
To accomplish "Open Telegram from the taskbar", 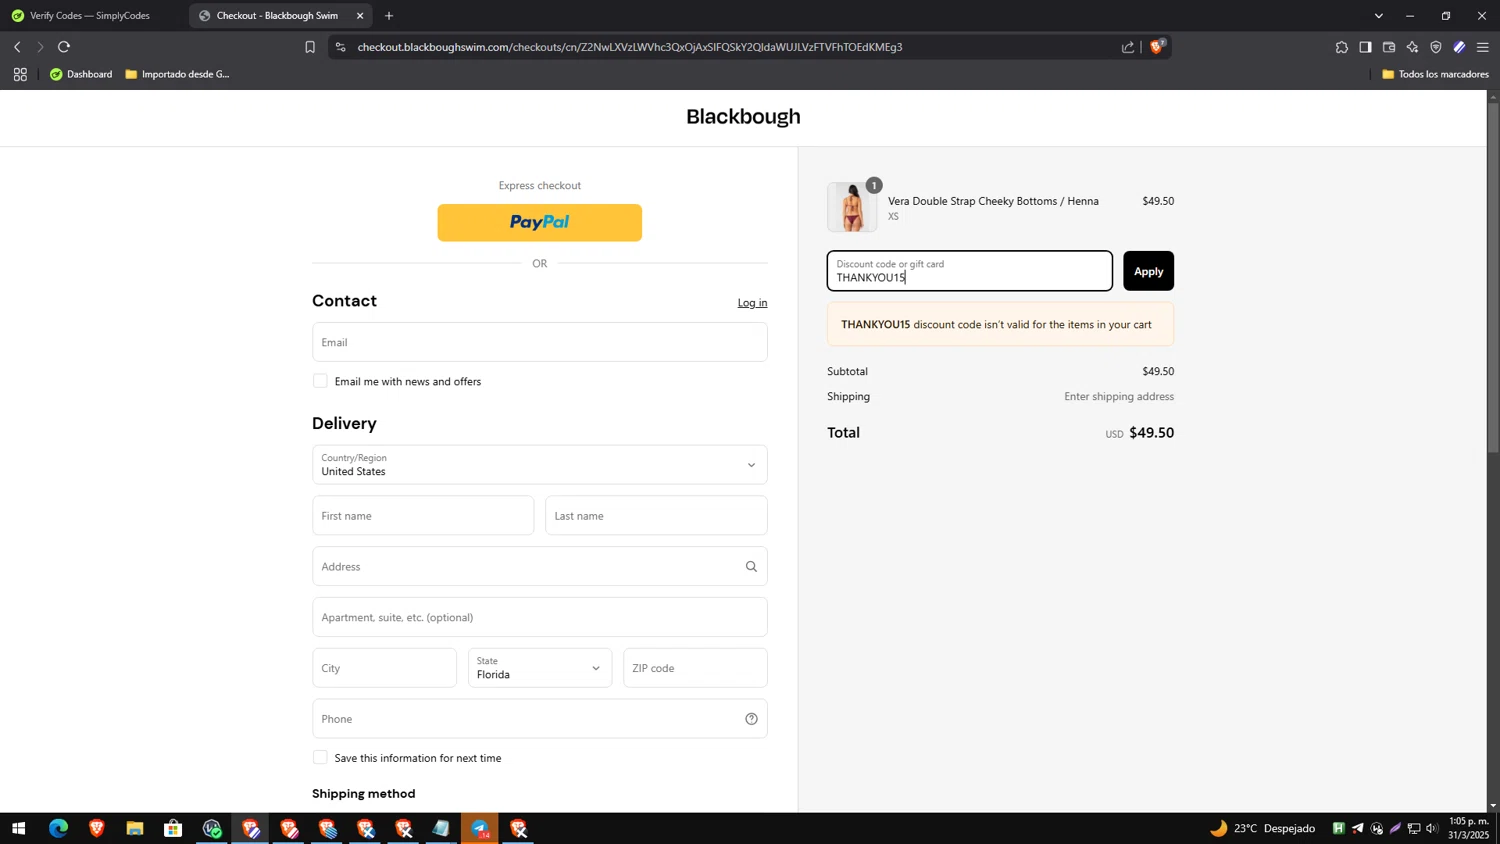I will [480, 829].
